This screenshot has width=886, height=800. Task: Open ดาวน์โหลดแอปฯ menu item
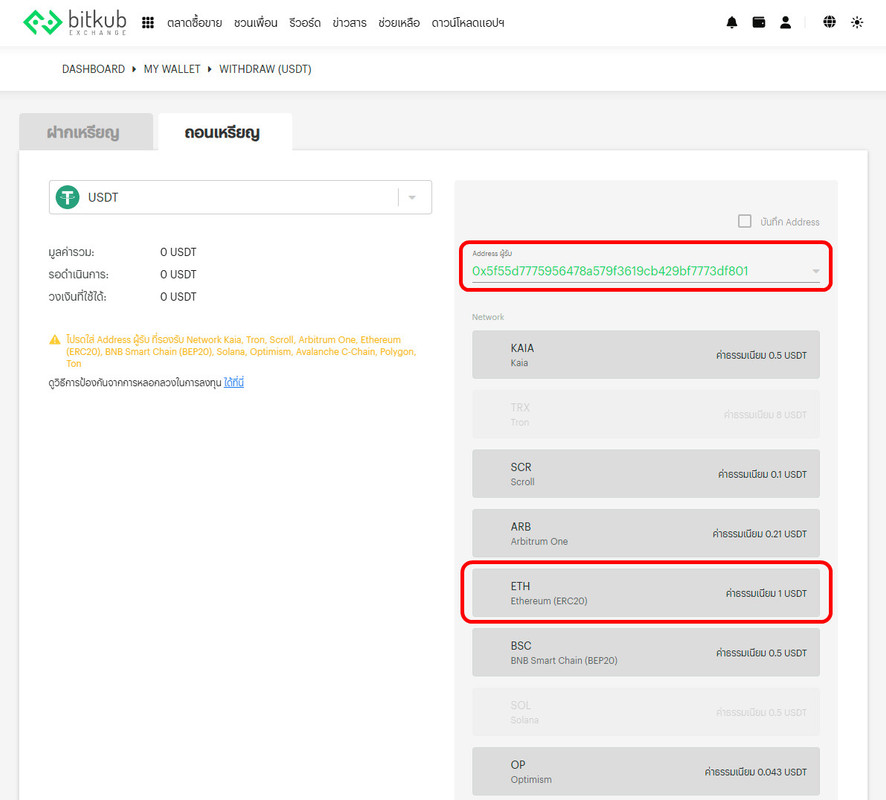point(468,23)
